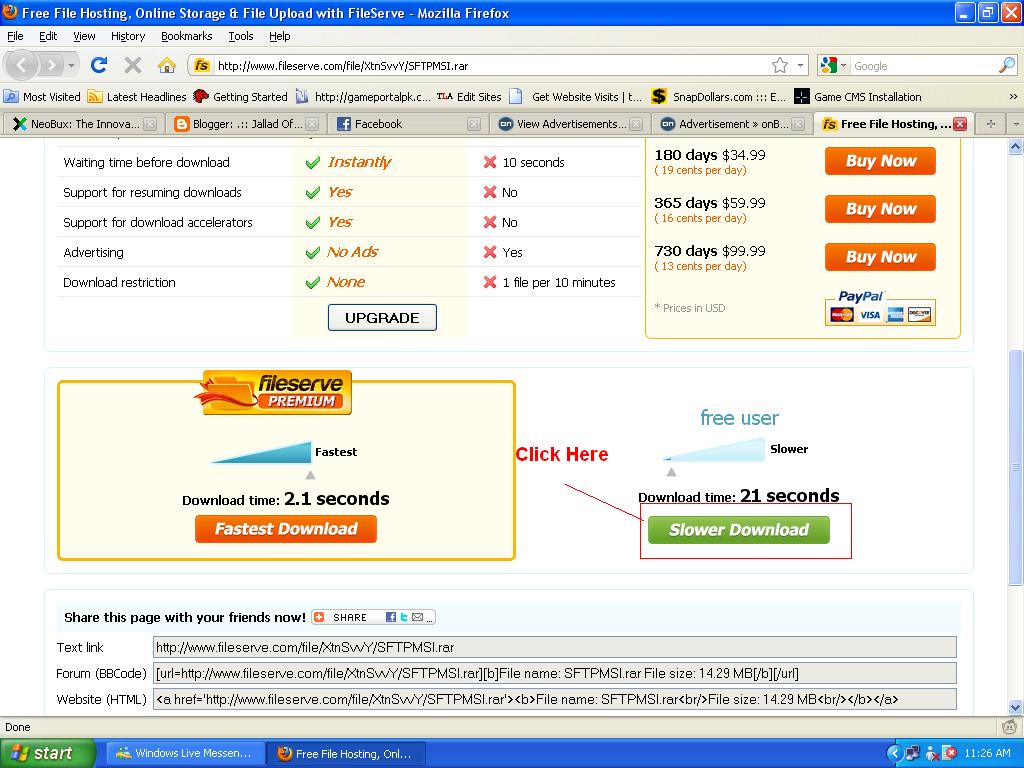
Task: Open the History menu
Action: pos(127,36)
